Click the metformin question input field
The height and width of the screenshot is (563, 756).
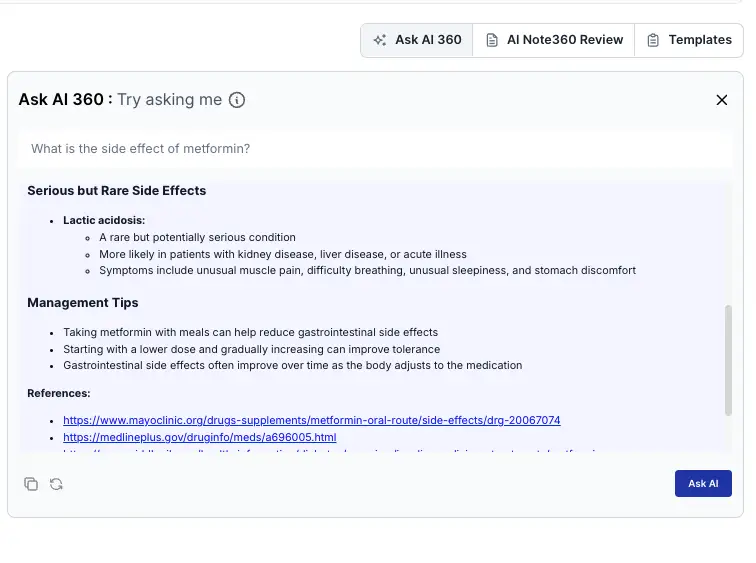pos(375,149)
